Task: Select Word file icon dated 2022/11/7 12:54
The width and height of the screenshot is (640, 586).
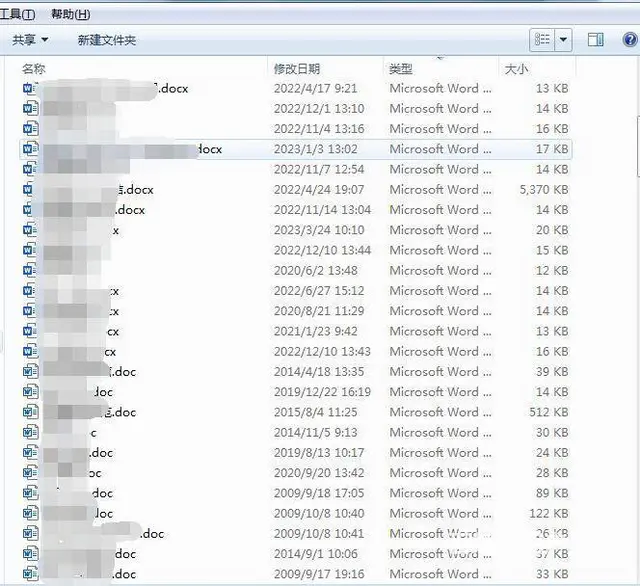Action: tap(30, 169)
